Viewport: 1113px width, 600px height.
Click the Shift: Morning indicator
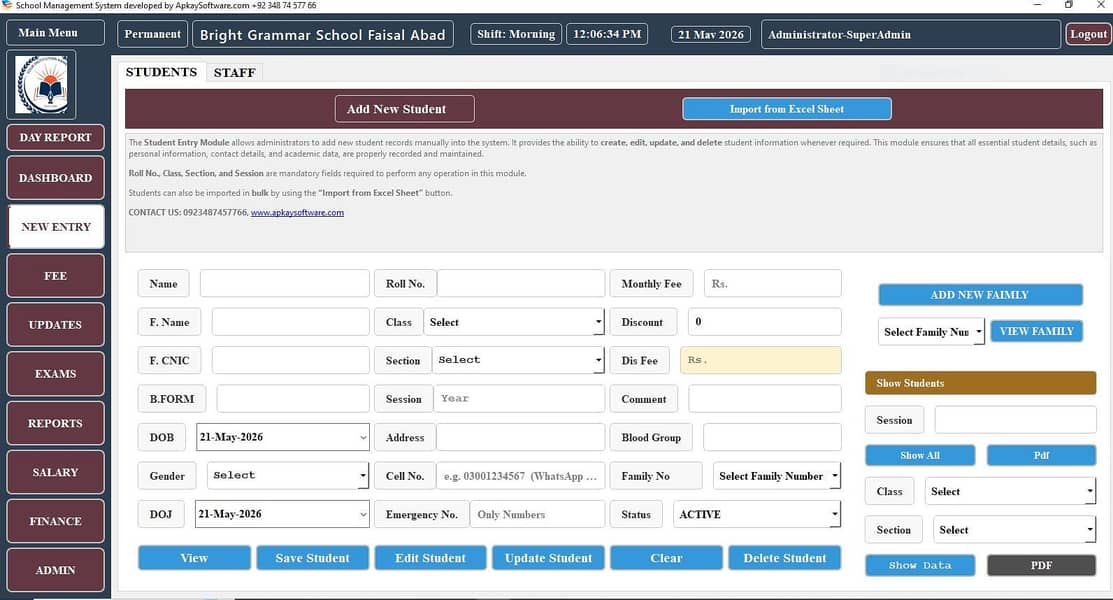(516, 34)
